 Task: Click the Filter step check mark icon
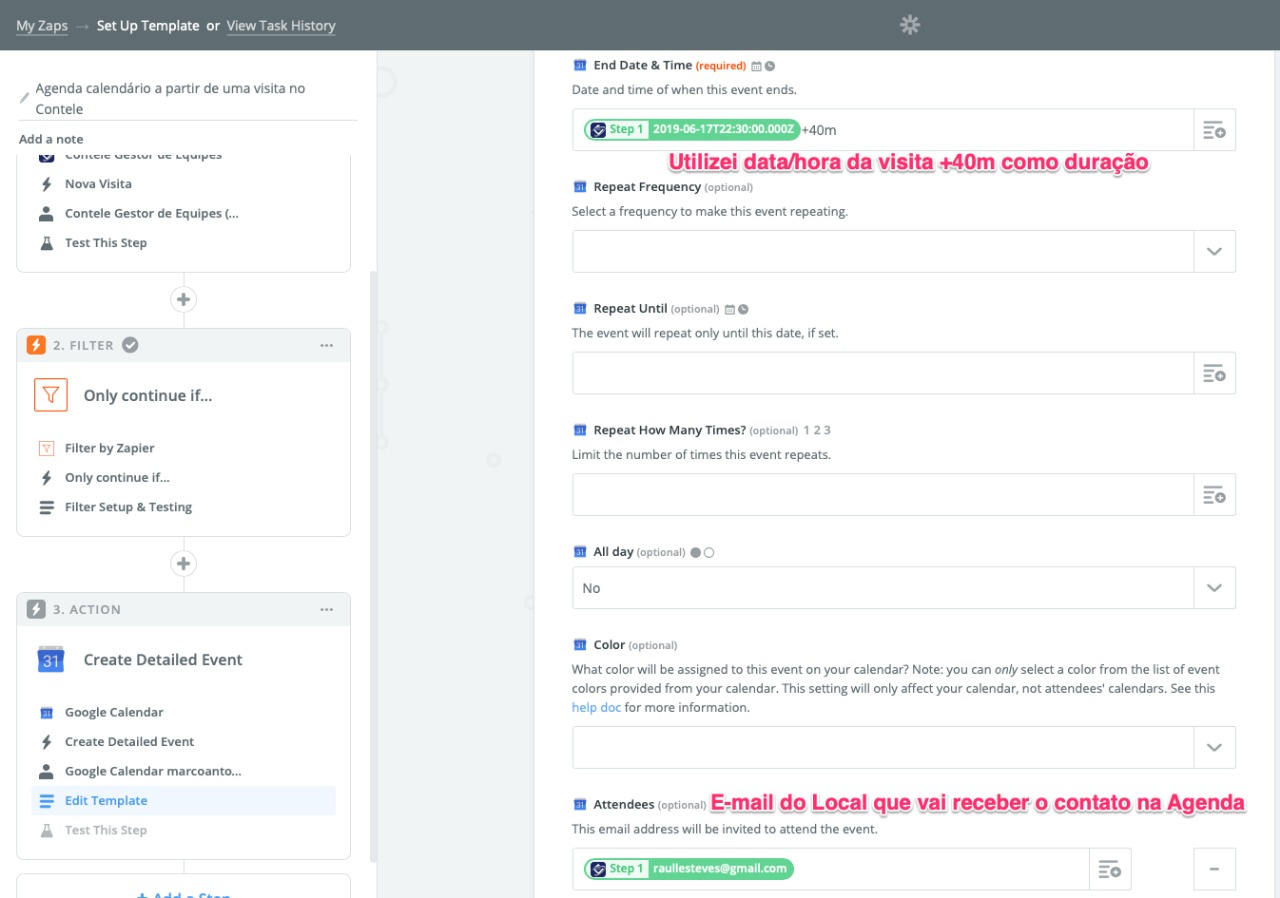130,345
